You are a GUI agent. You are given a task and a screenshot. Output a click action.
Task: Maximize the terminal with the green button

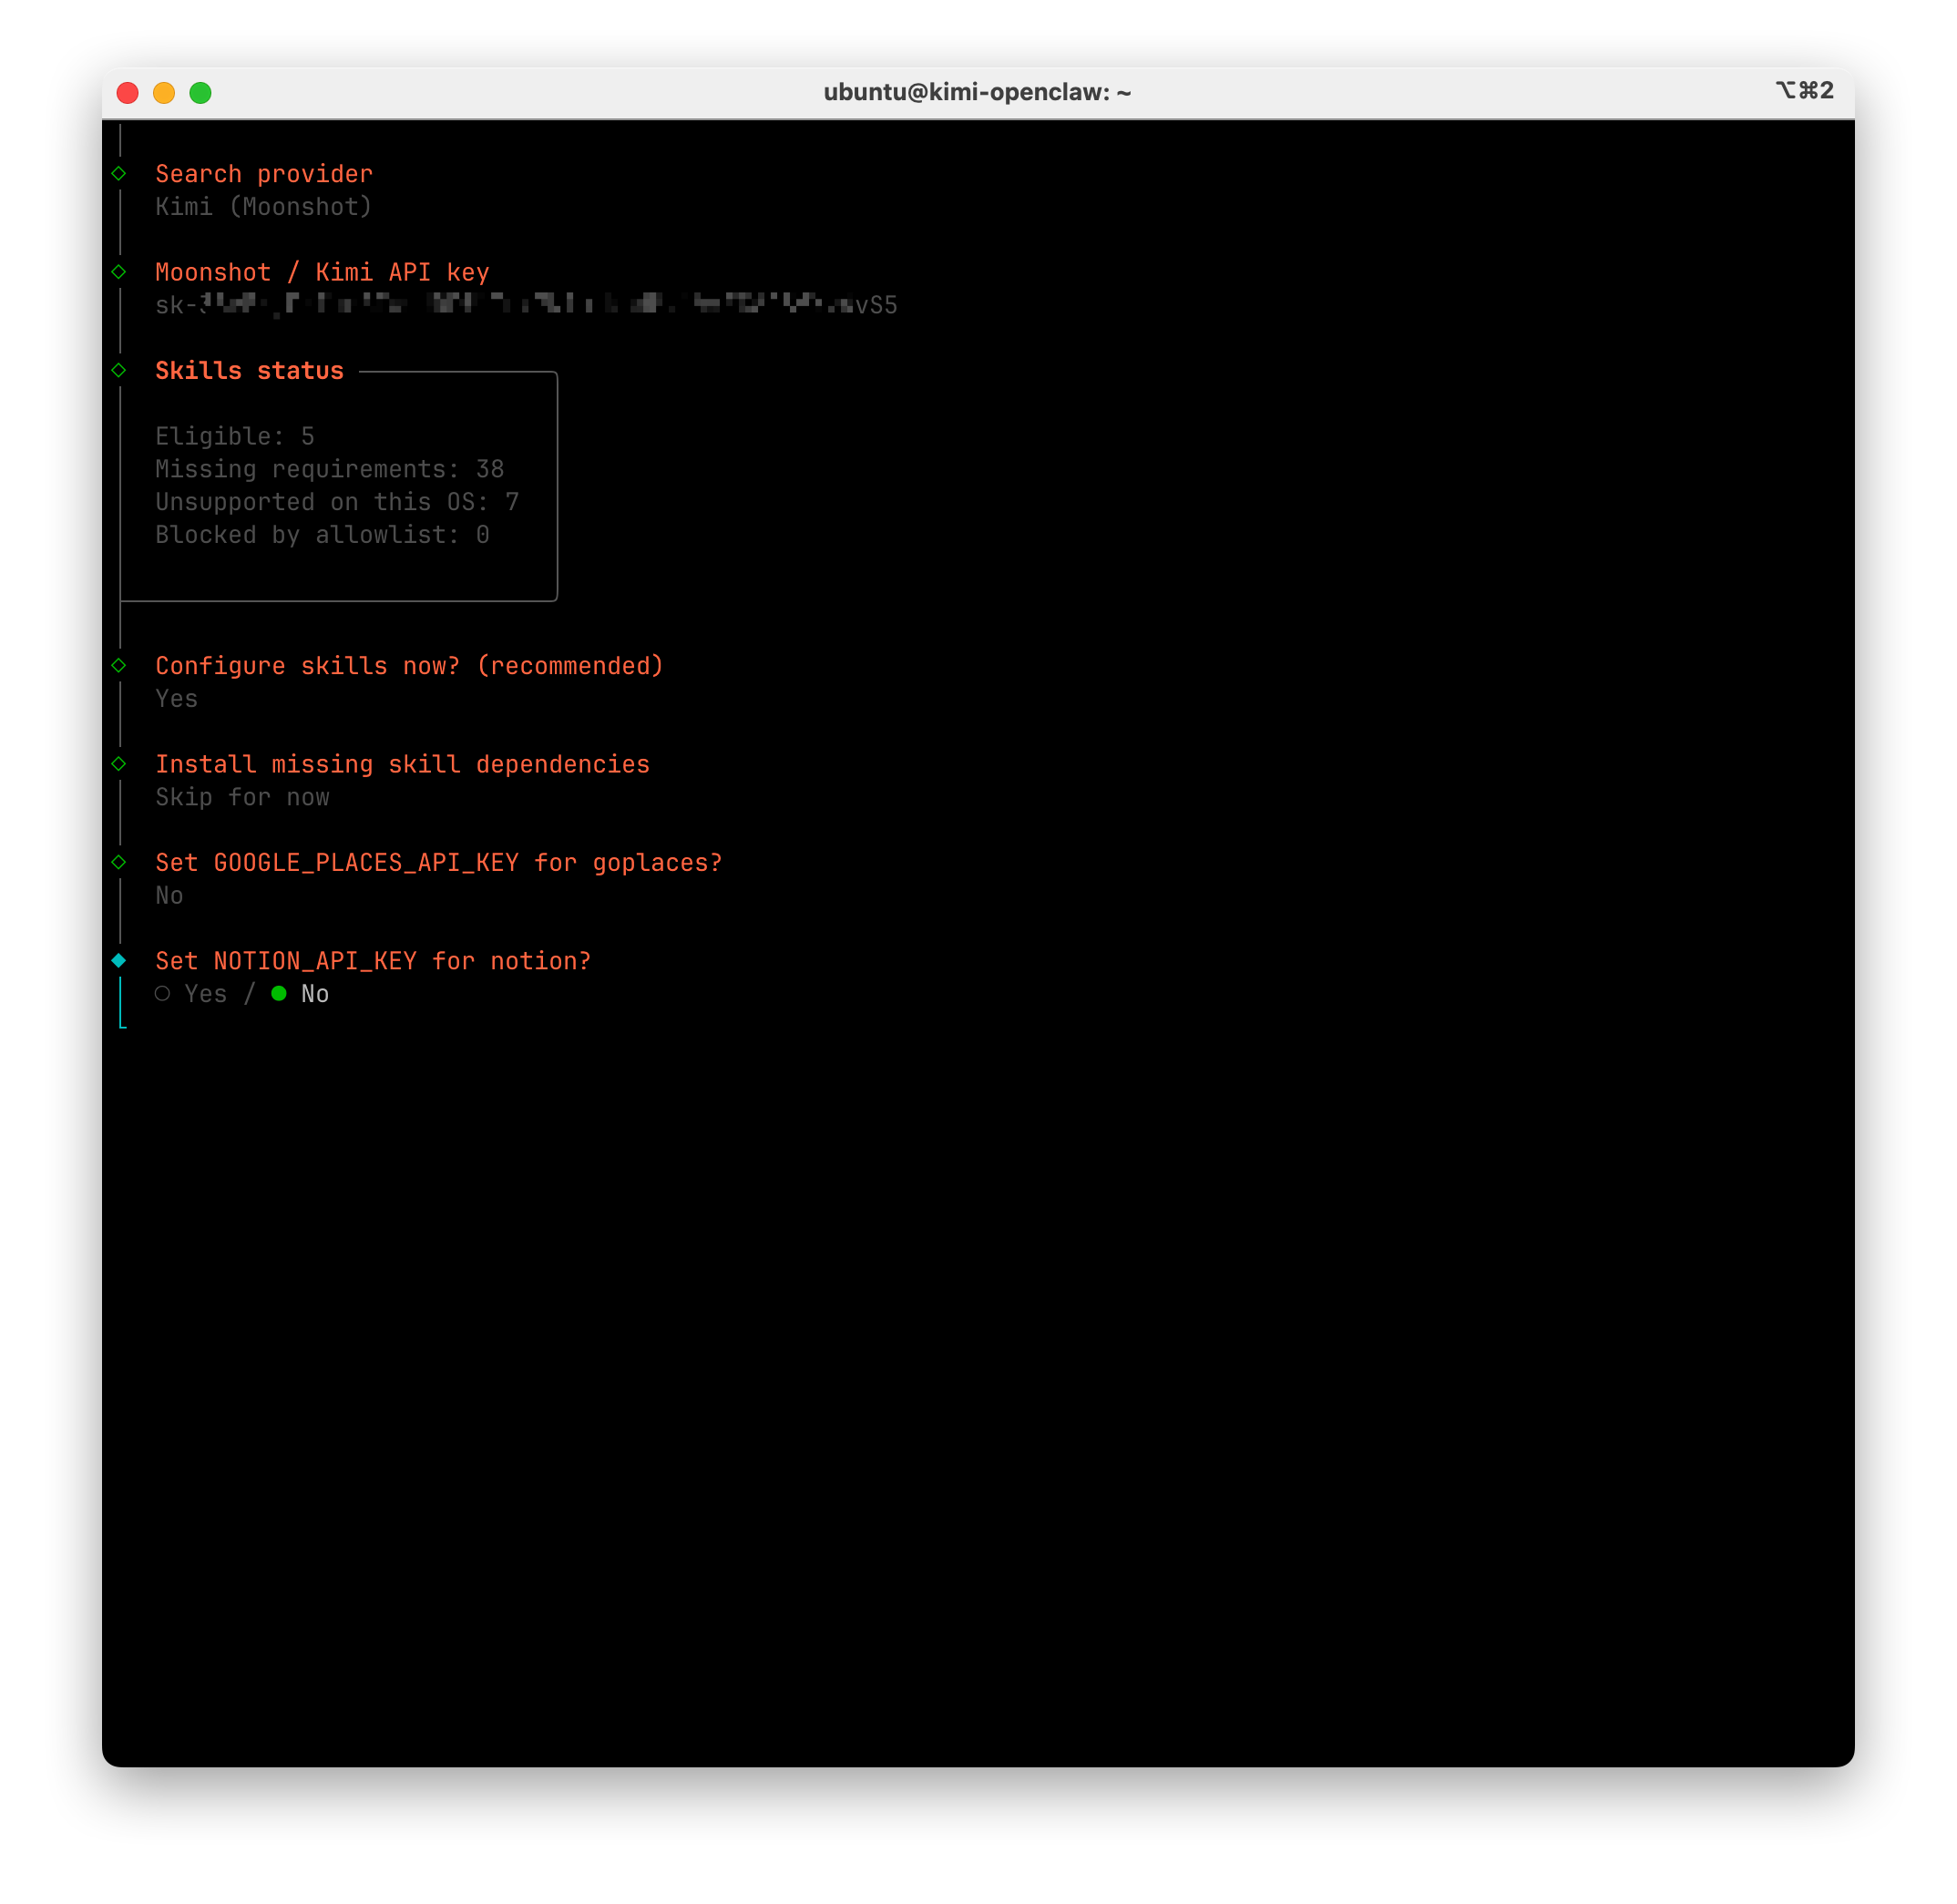pyautogui.click(x=201, y=93)
